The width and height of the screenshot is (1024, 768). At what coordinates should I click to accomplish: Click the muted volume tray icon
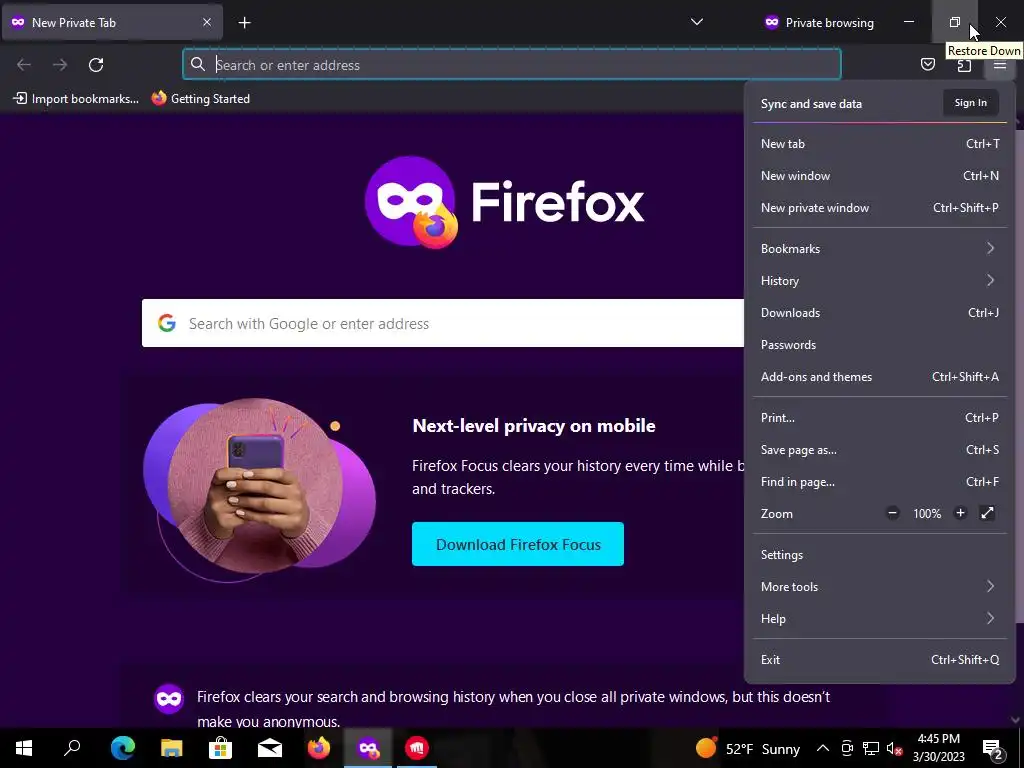click(x=894, y=748)
